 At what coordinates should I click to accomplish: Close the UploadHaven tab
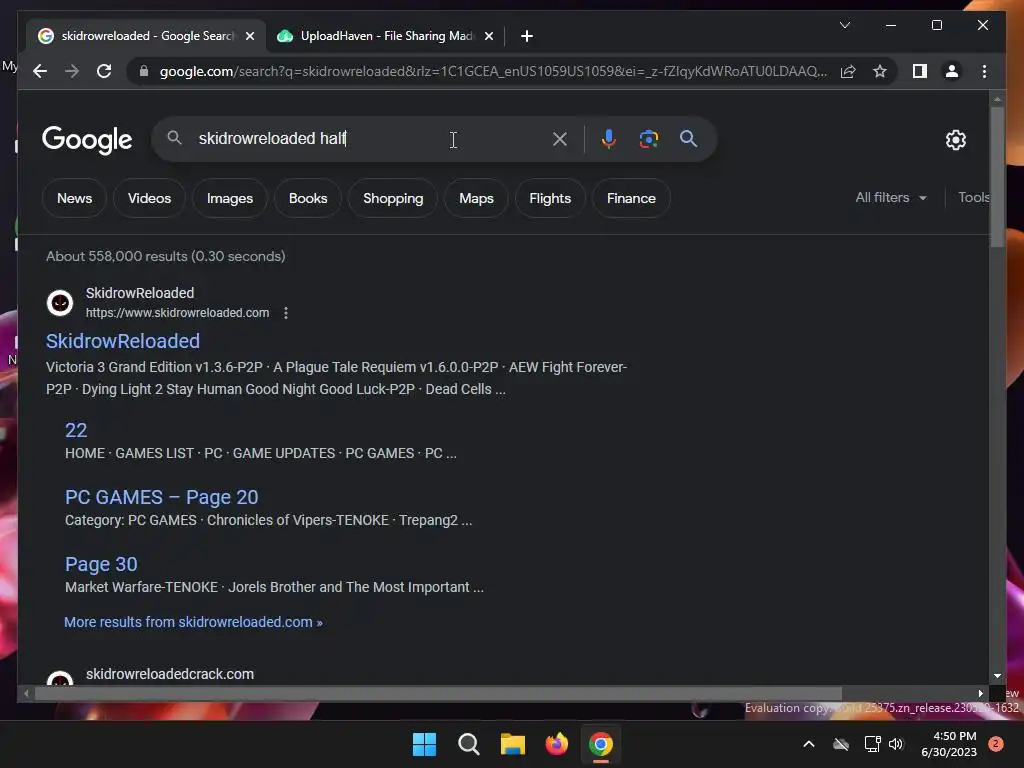[x=488, y=36]
